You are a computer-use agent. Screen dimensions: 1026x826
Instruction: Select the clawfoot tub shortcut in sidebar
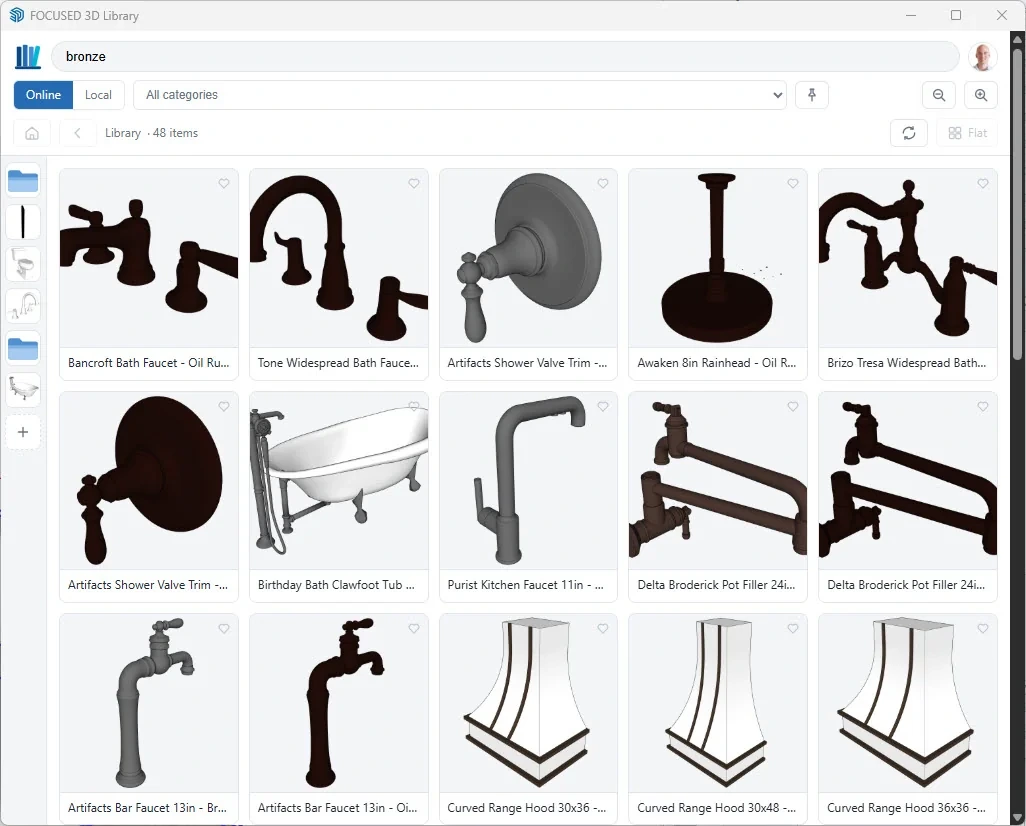(x=23, y=390)
